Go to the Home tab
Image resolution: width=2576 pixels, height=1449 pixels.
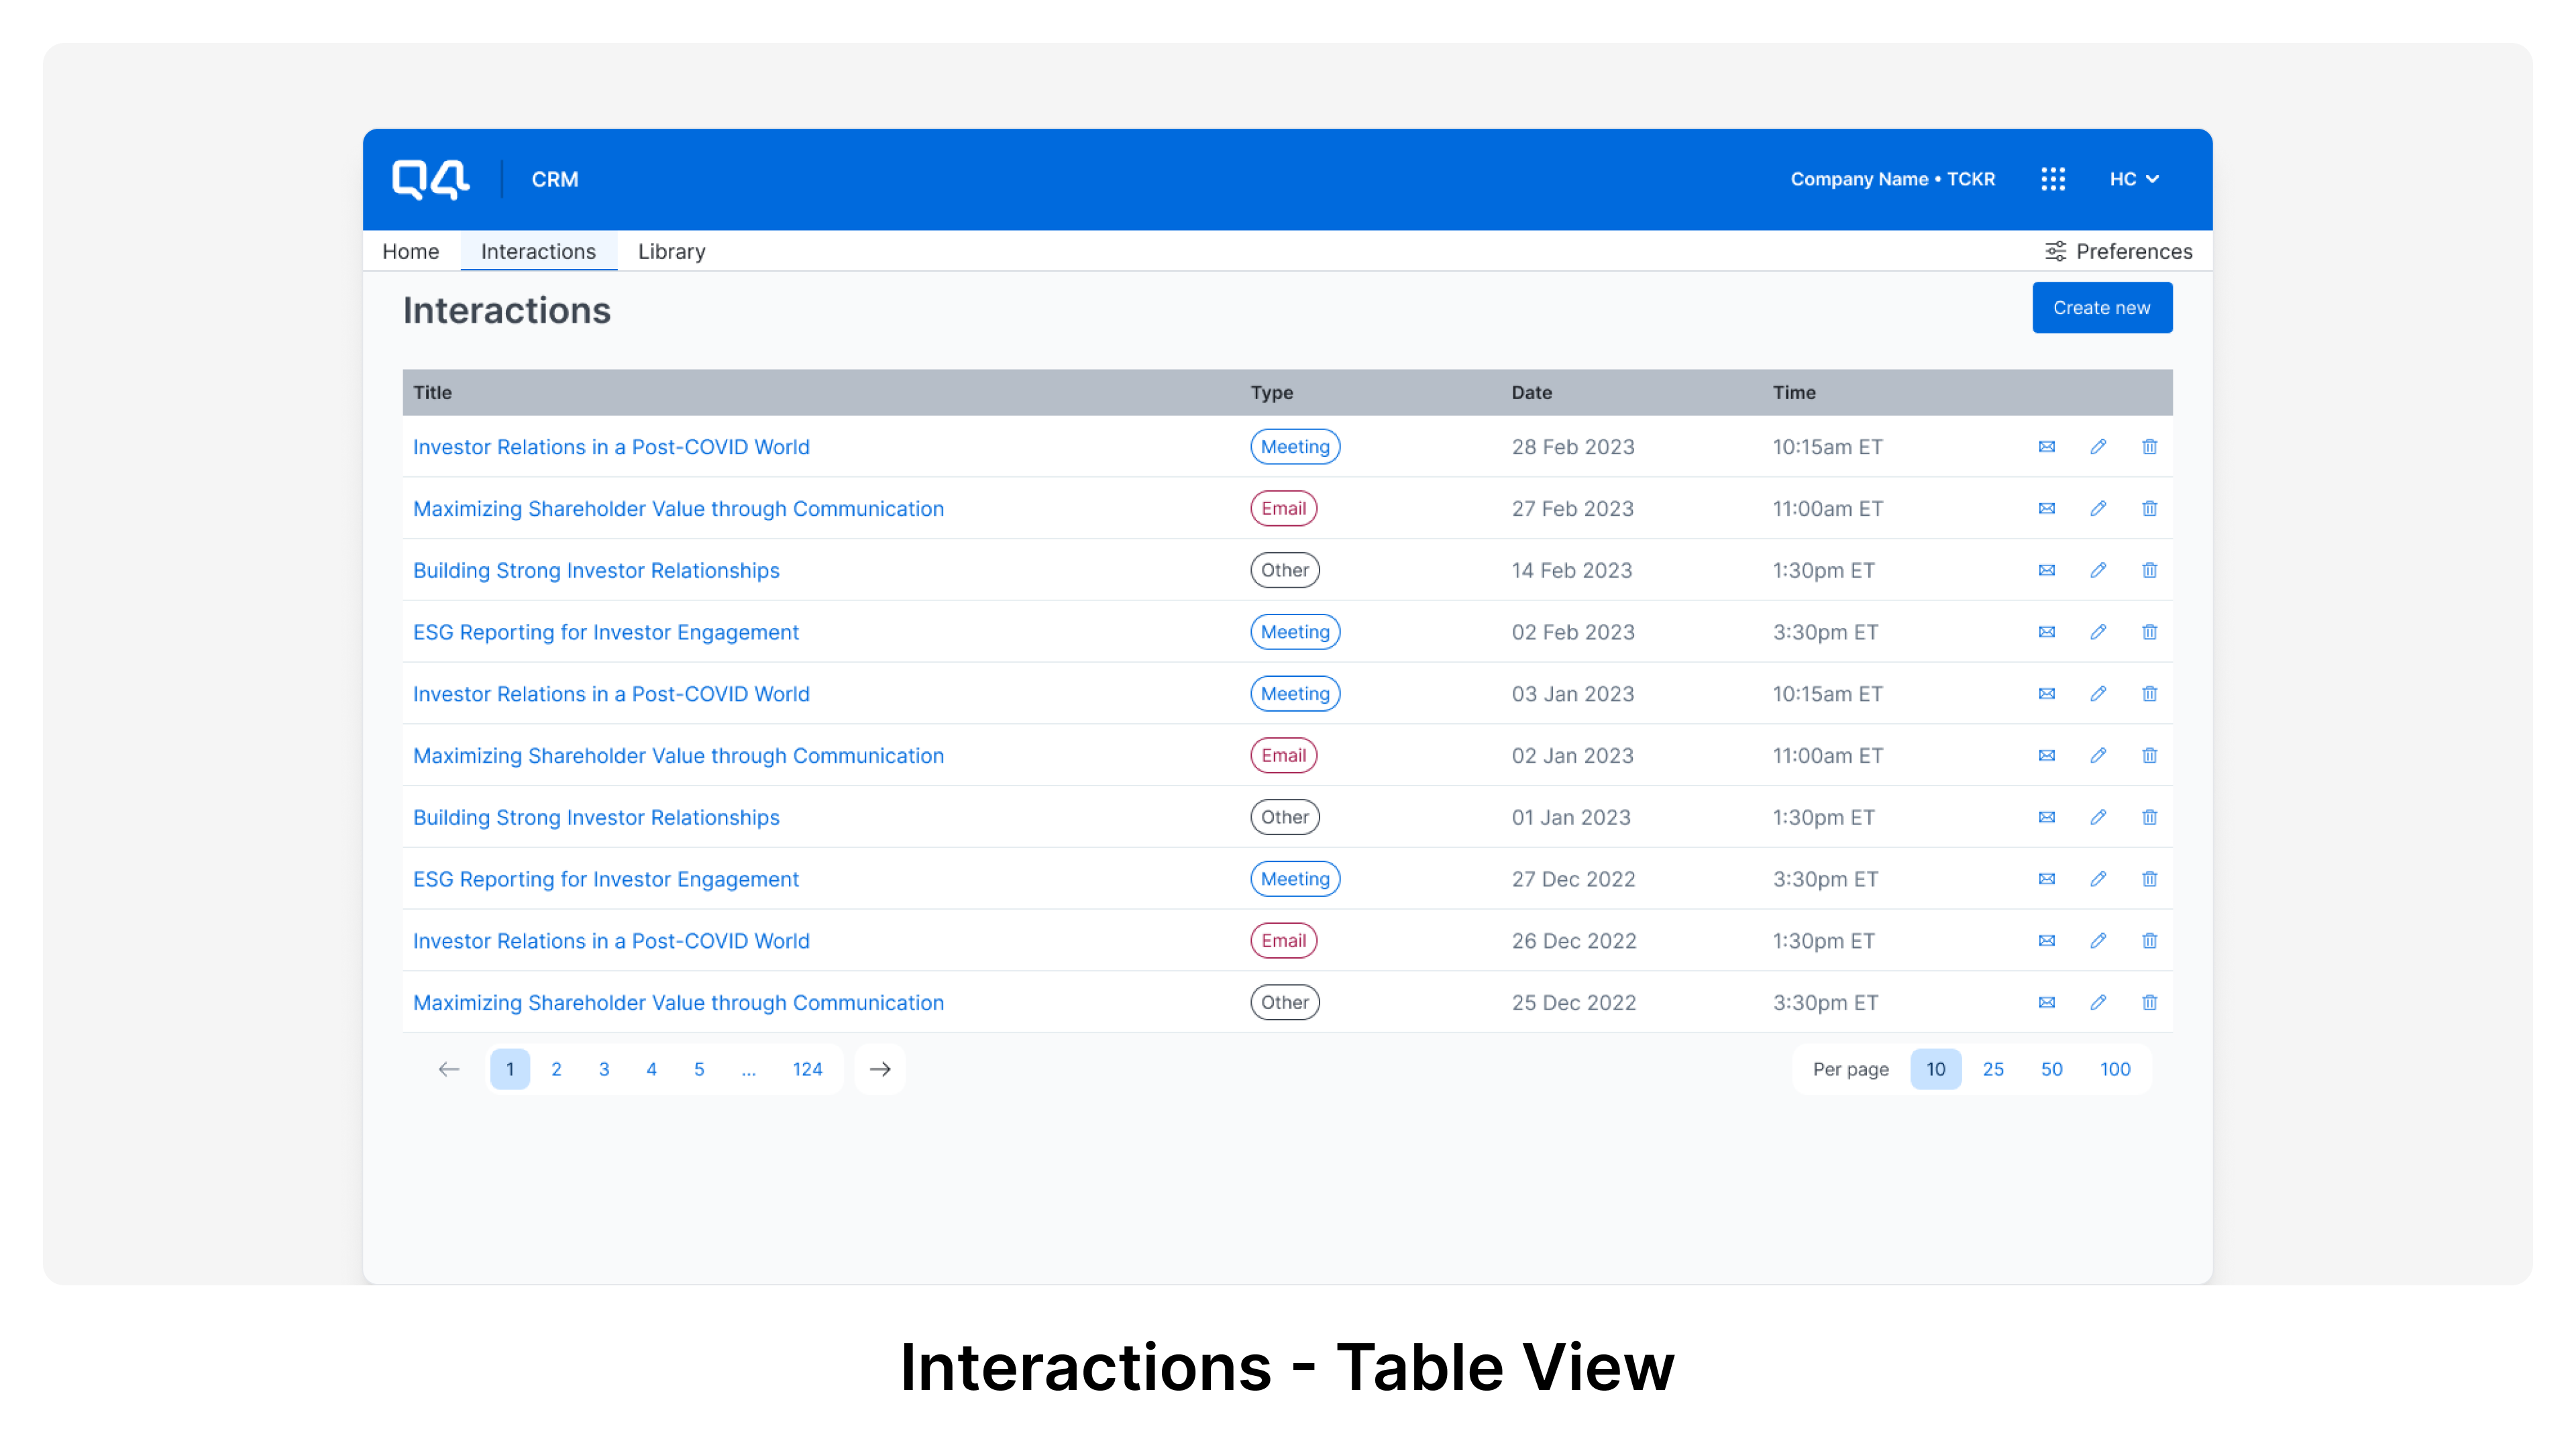pos(410,251)
